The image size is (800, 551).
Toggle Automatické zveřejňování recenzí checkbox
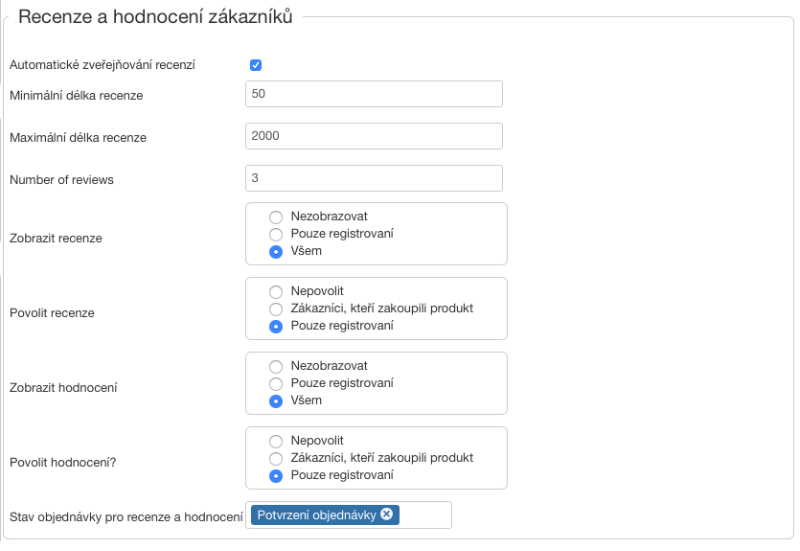coord(256,65)
